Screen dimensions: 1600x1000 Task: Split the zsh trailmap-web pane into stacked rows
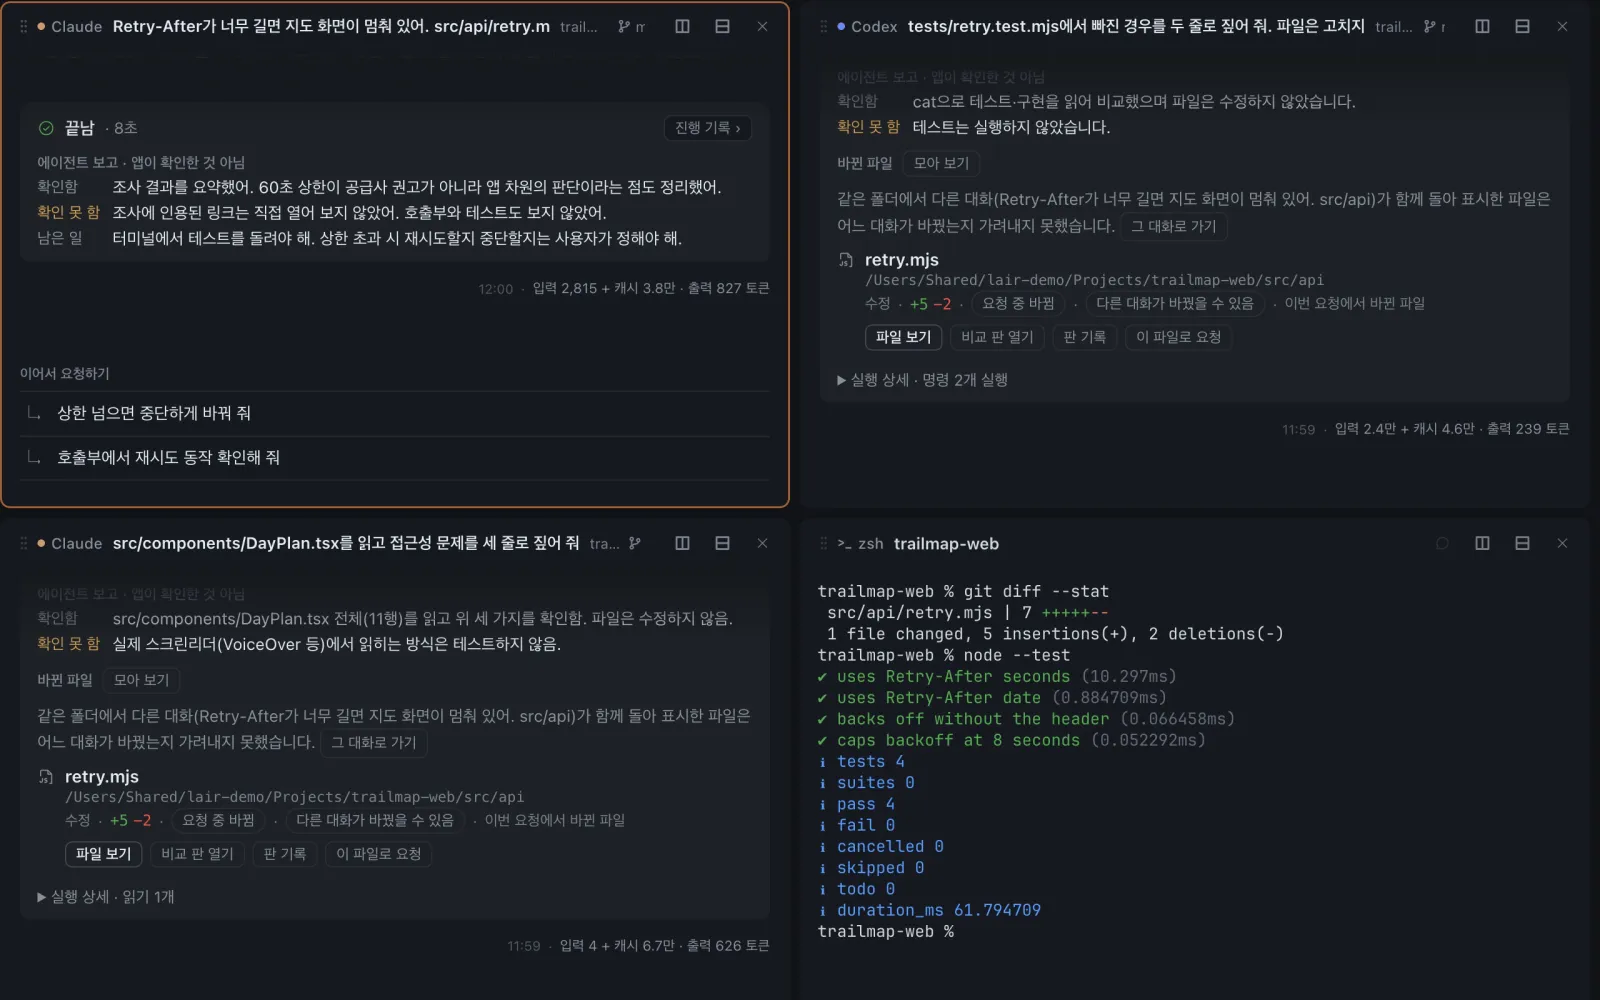pos(1522,543)
